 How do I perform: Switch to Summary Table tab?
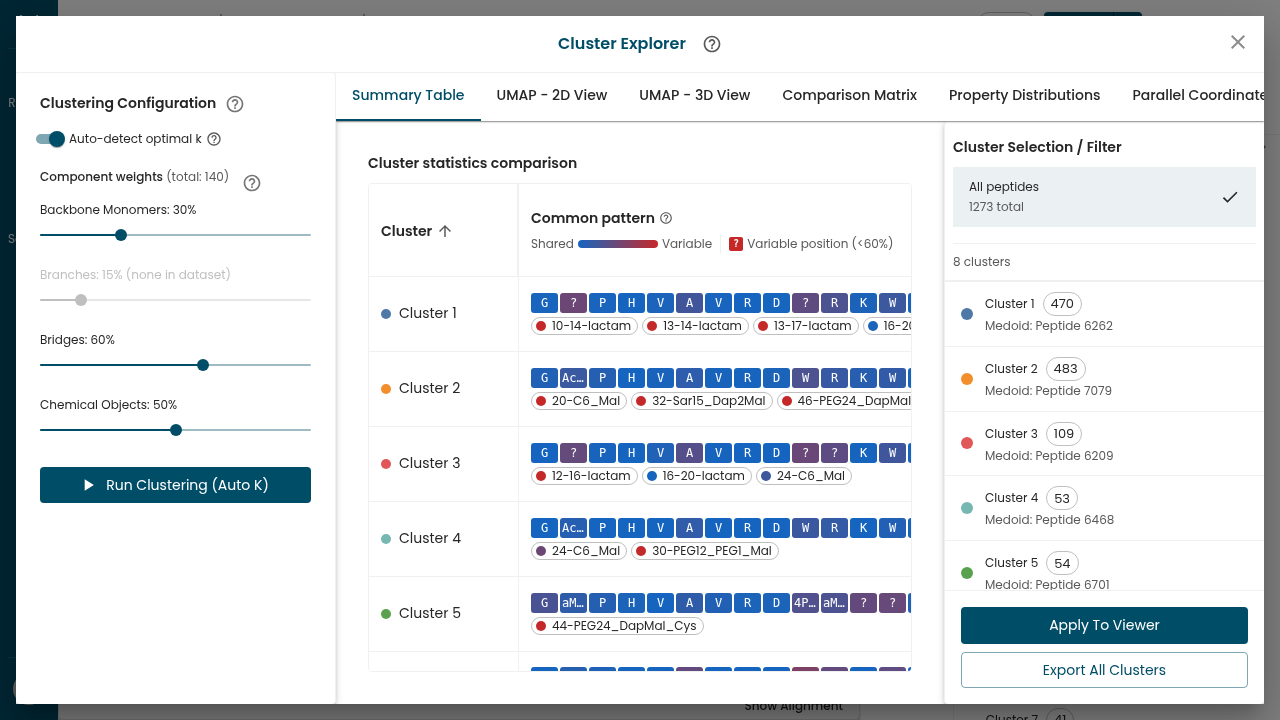tap(408, 95)
